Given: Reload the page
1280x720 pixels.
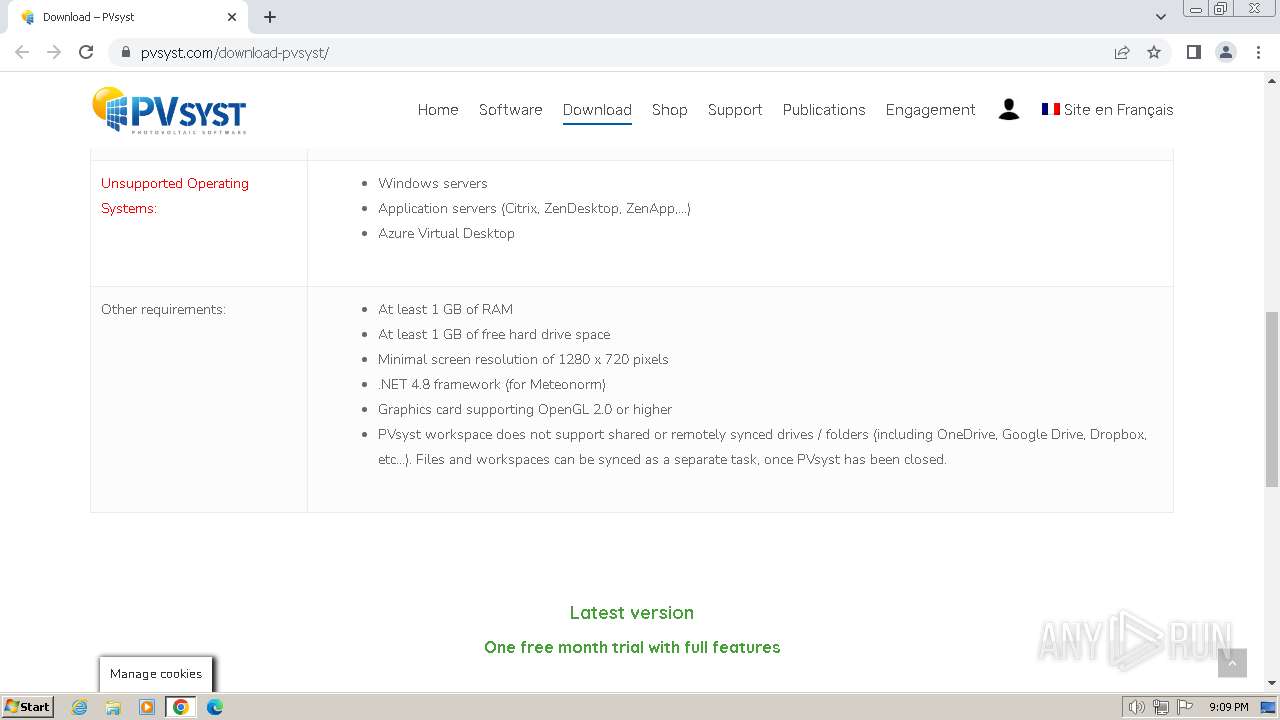Looking at the screenshot, I should click(86, 52).
